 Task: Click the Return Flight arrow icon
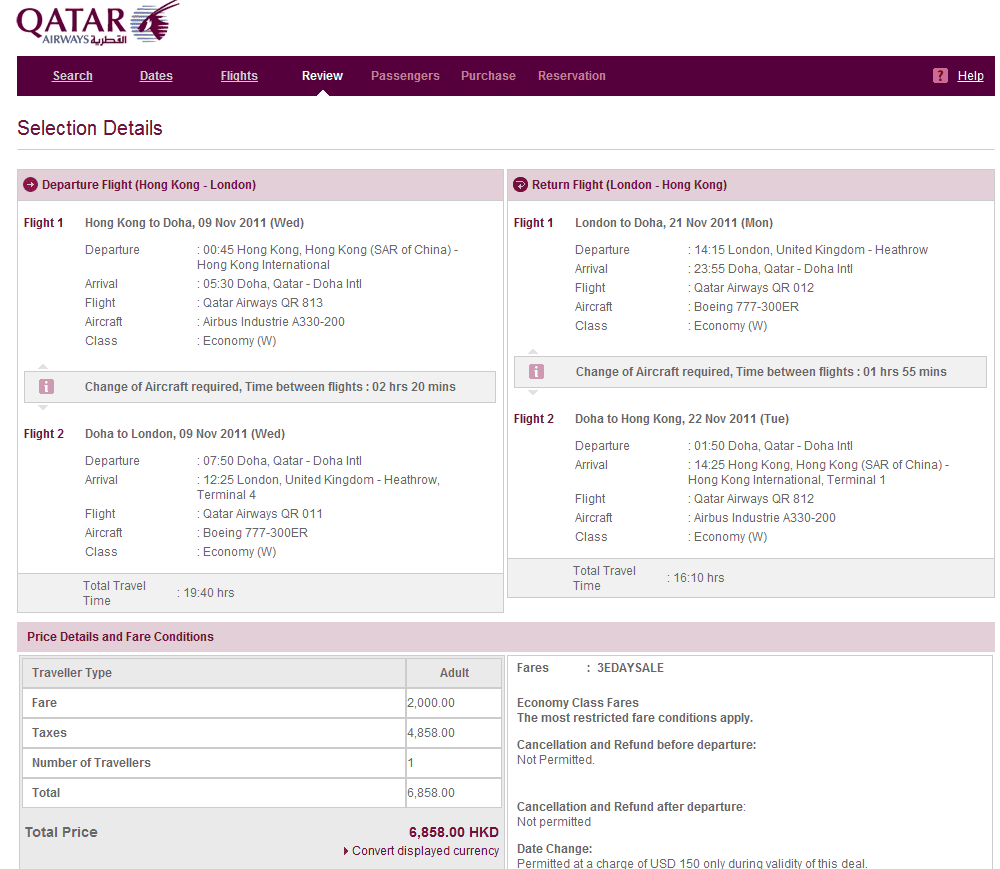(x=520, y=185)
